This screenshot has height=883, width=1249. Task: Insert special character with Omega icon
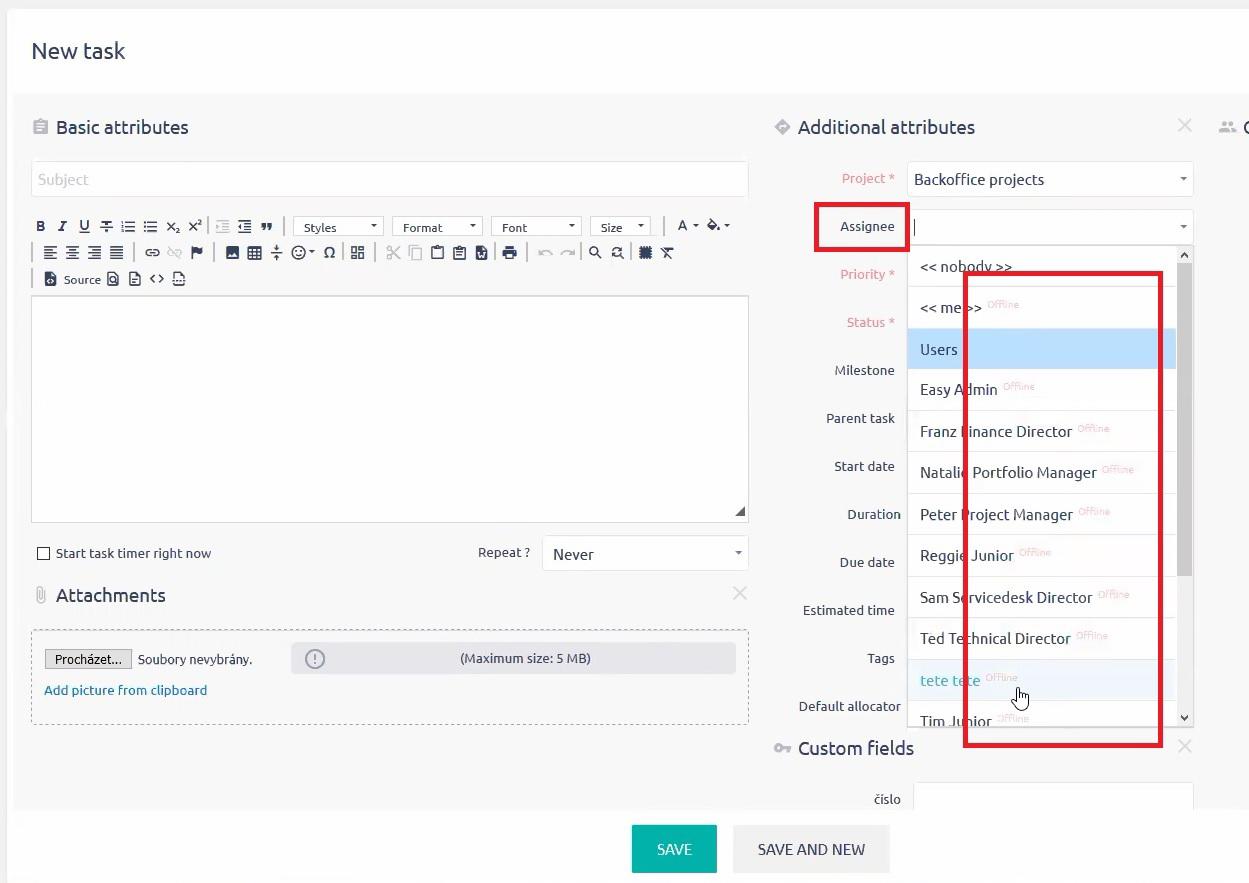click(x=329, y=253)
